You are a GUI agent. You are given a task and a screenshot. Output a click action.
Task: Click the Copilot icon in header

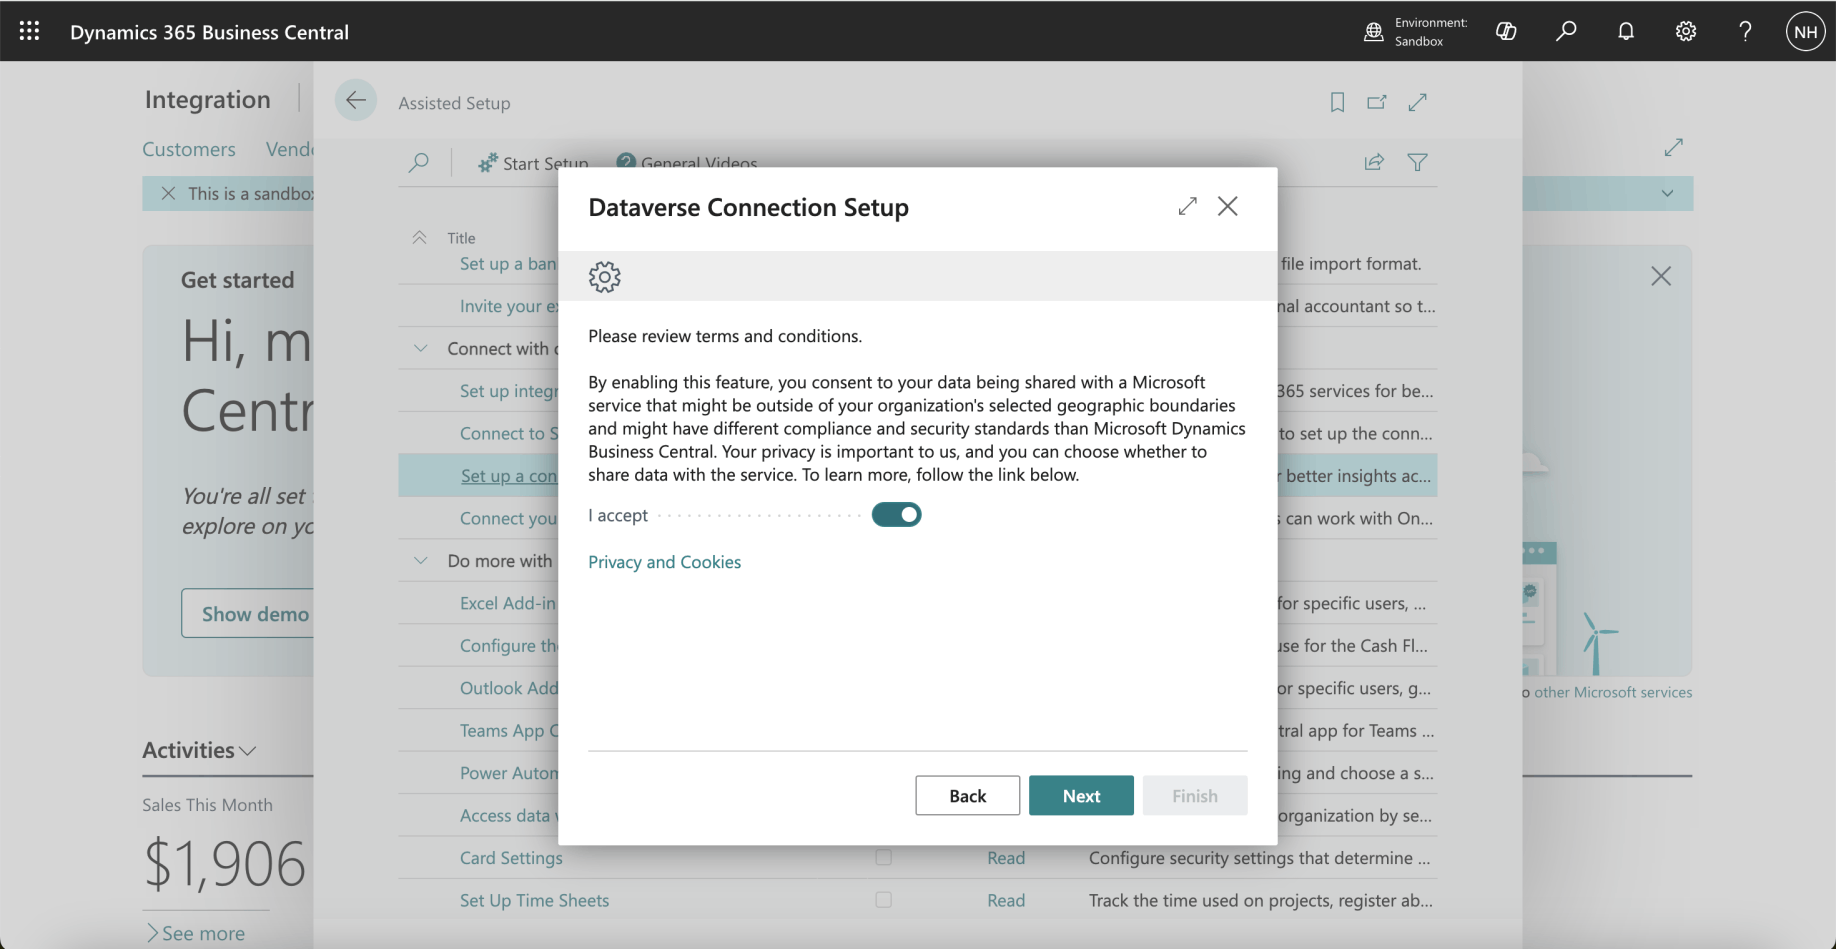pos(1506,31)
